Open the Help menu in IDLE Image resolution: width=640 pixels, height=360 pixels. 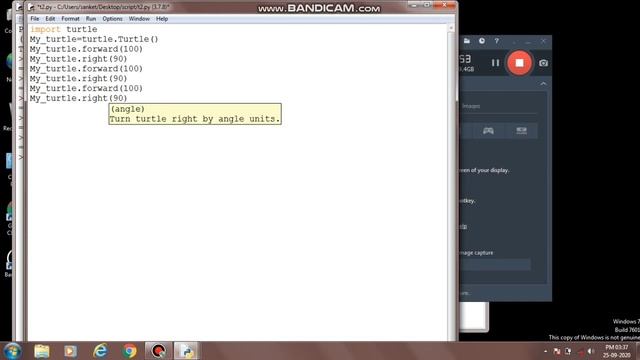click(162, 19)
